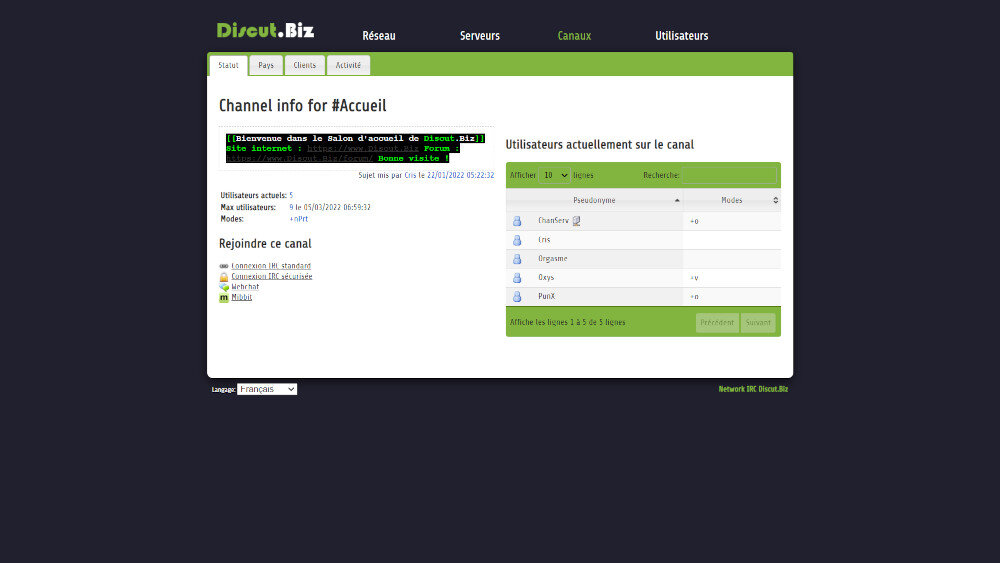Open the Serveurs menu in top navigation

point(480,36)
